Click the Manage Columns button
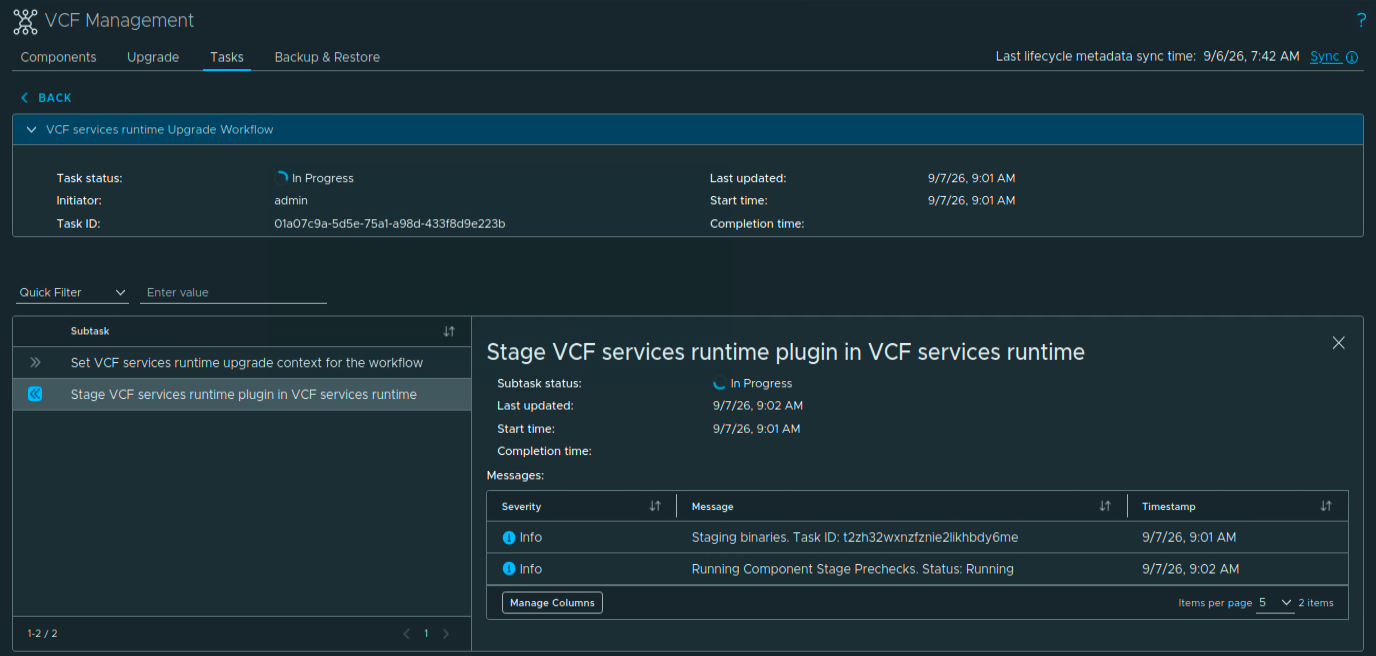 pyautogui.click(x=552, y=603)
